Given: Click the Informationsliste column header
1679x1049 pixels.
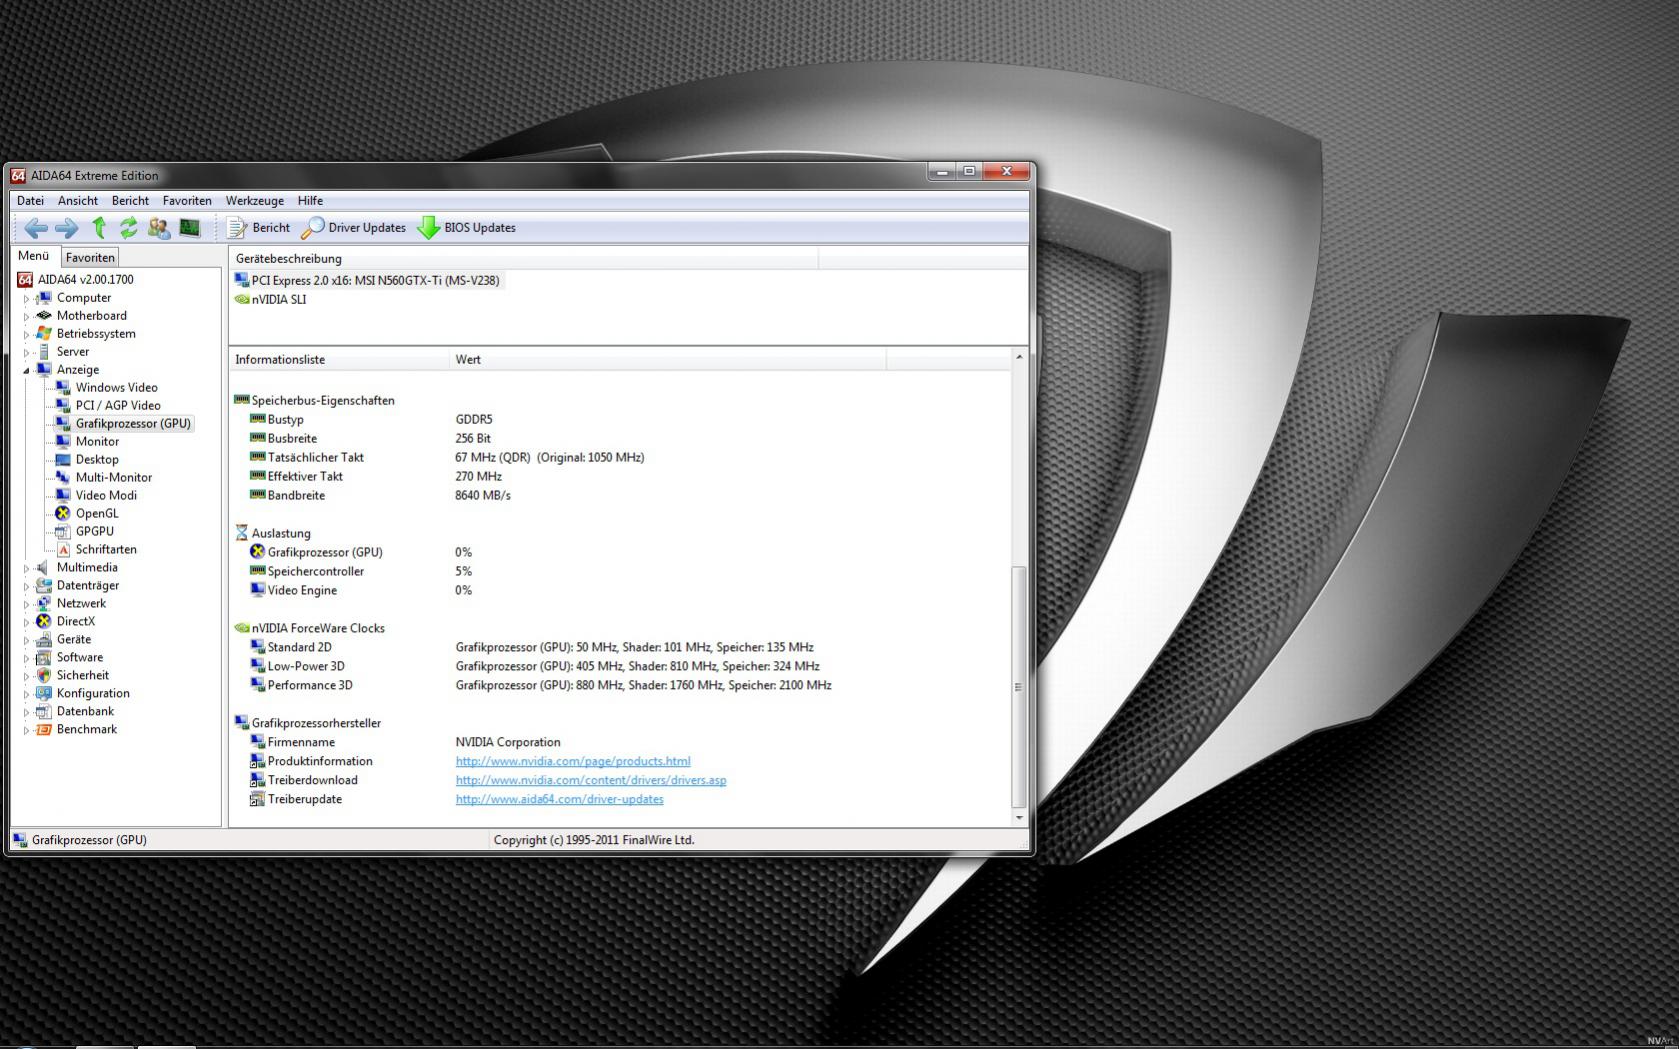Looking at the screenshot, I should click(x=339, y=360).
